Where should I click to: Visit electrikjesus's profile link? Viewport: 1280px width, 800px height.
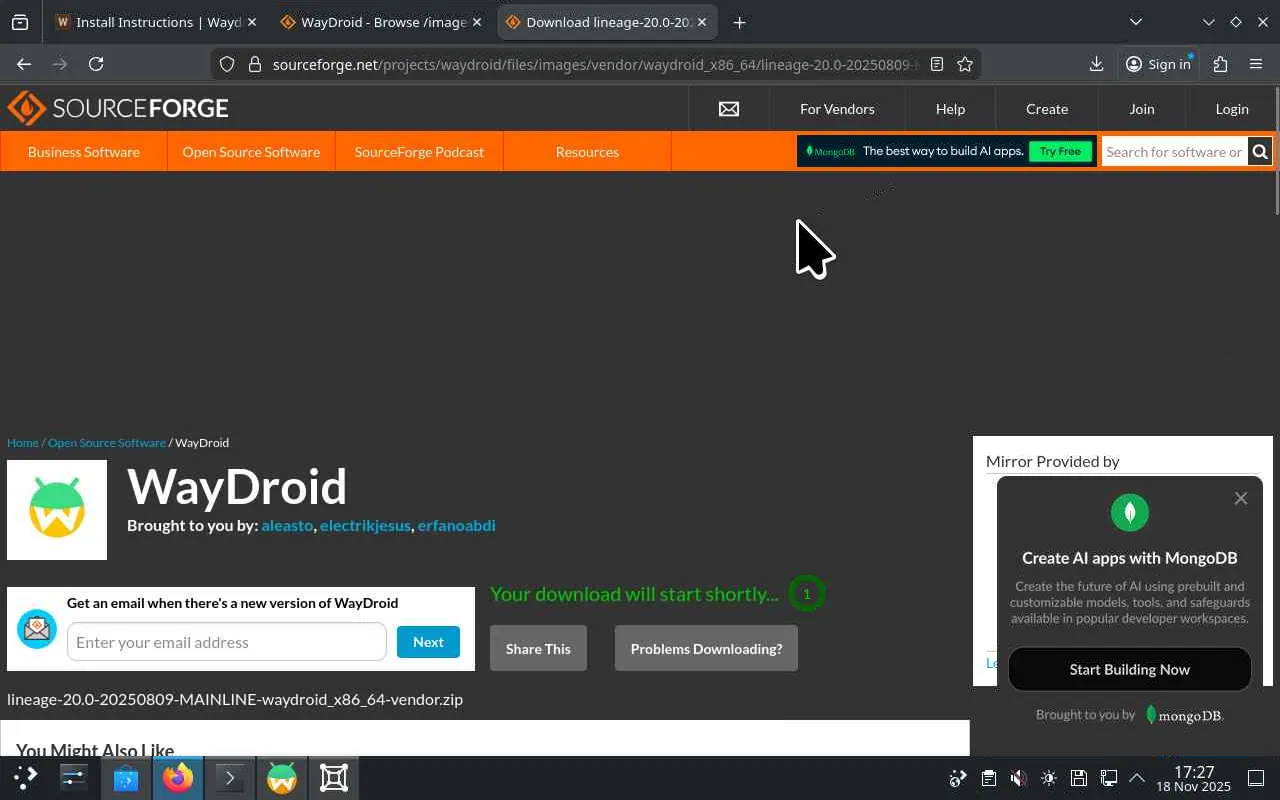365,526
